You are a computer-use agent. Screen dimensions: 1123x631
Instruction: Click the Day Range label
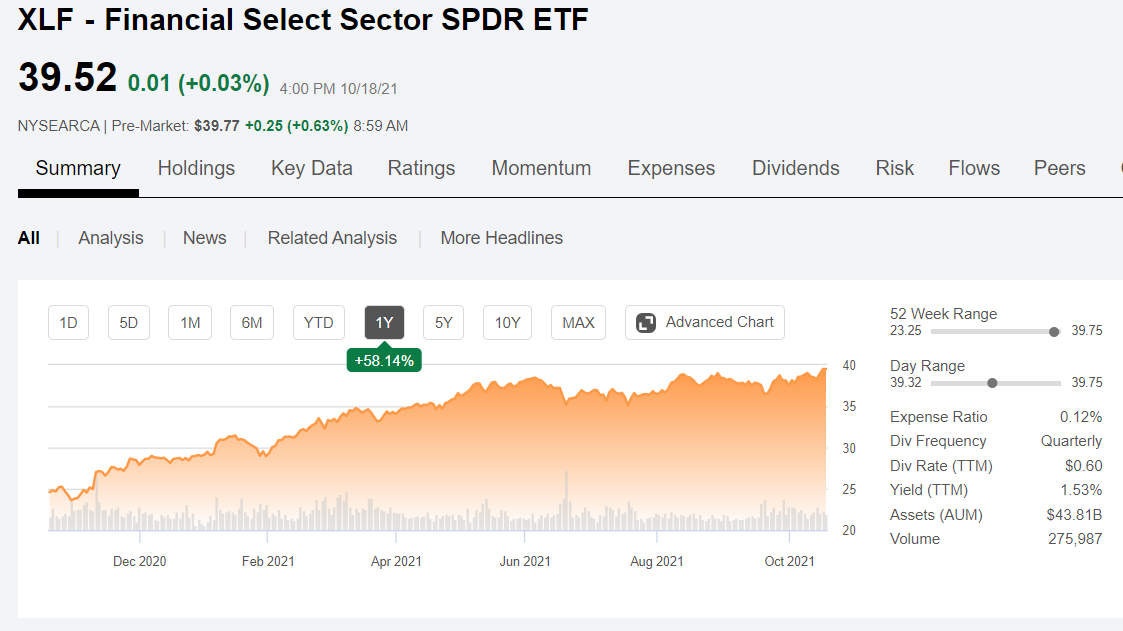click(927, 366)
